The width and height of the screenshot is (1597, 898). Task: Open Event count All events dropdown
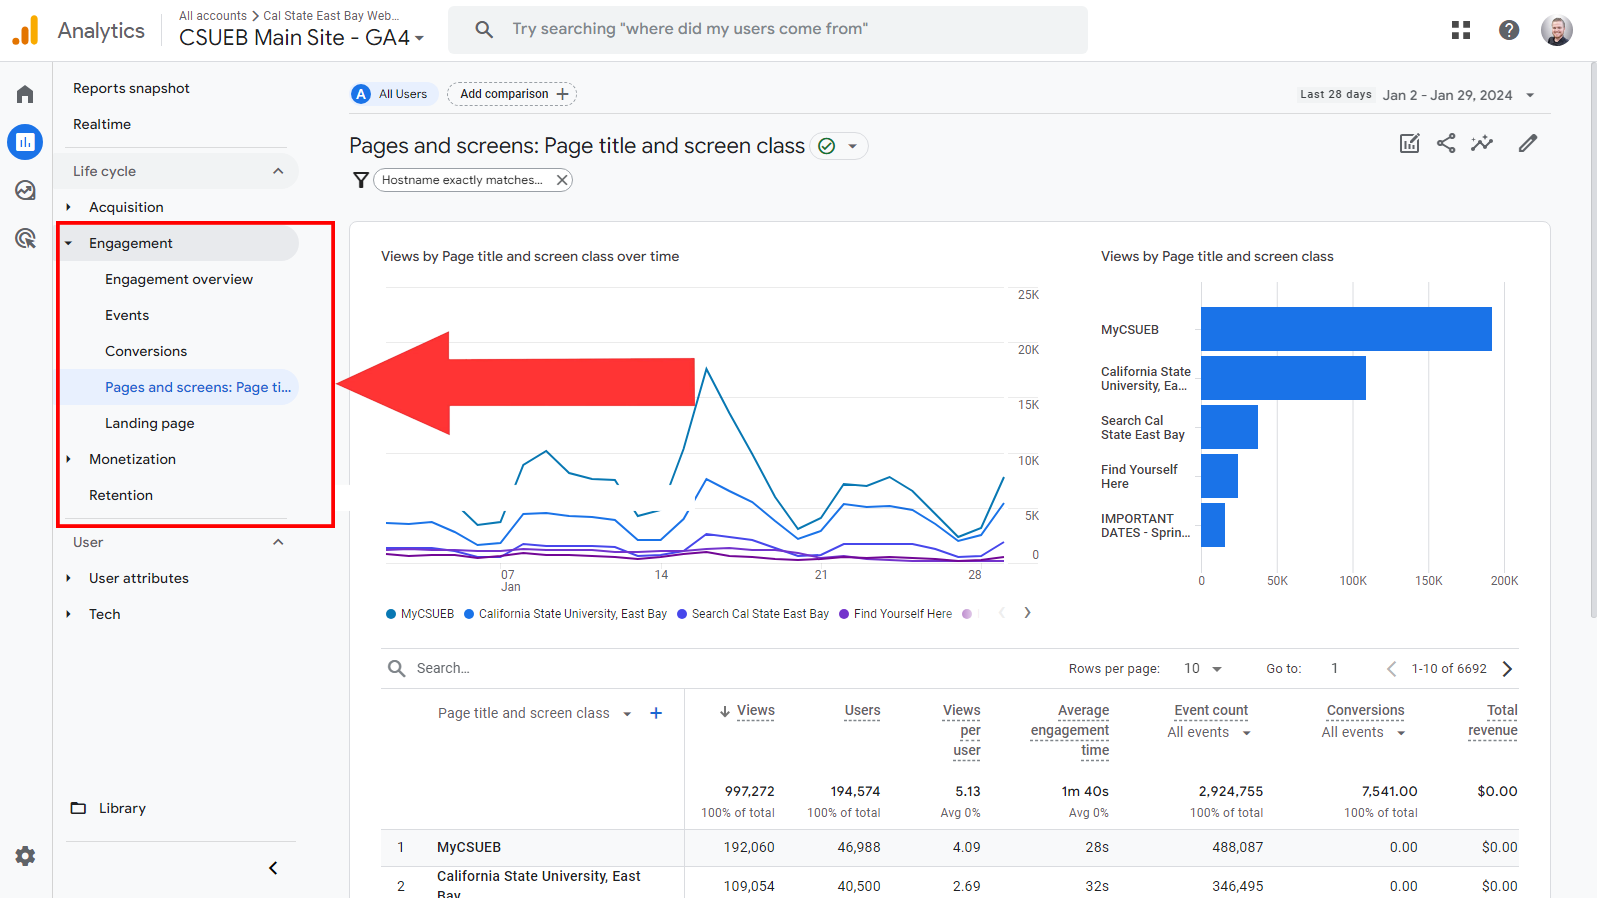click(1209, 732)
